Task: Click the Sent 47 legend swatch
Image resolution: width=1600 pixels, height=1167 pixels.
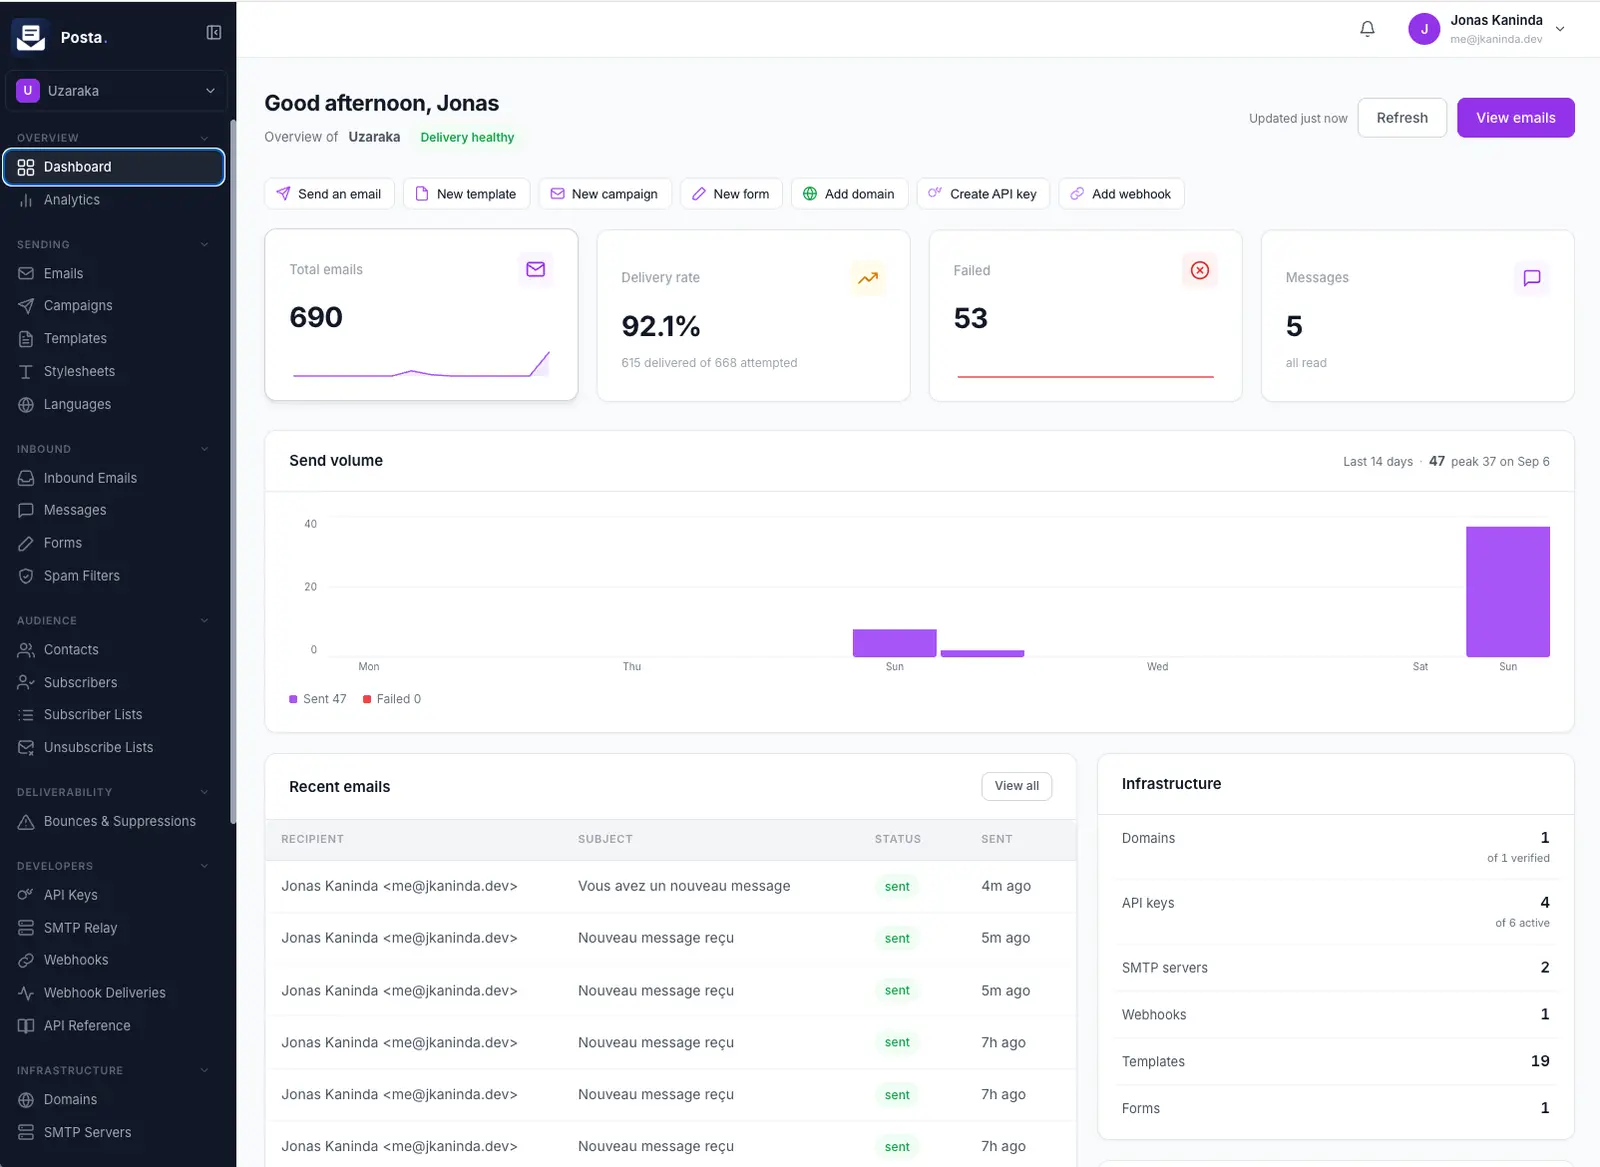Action: coord(293,699)
